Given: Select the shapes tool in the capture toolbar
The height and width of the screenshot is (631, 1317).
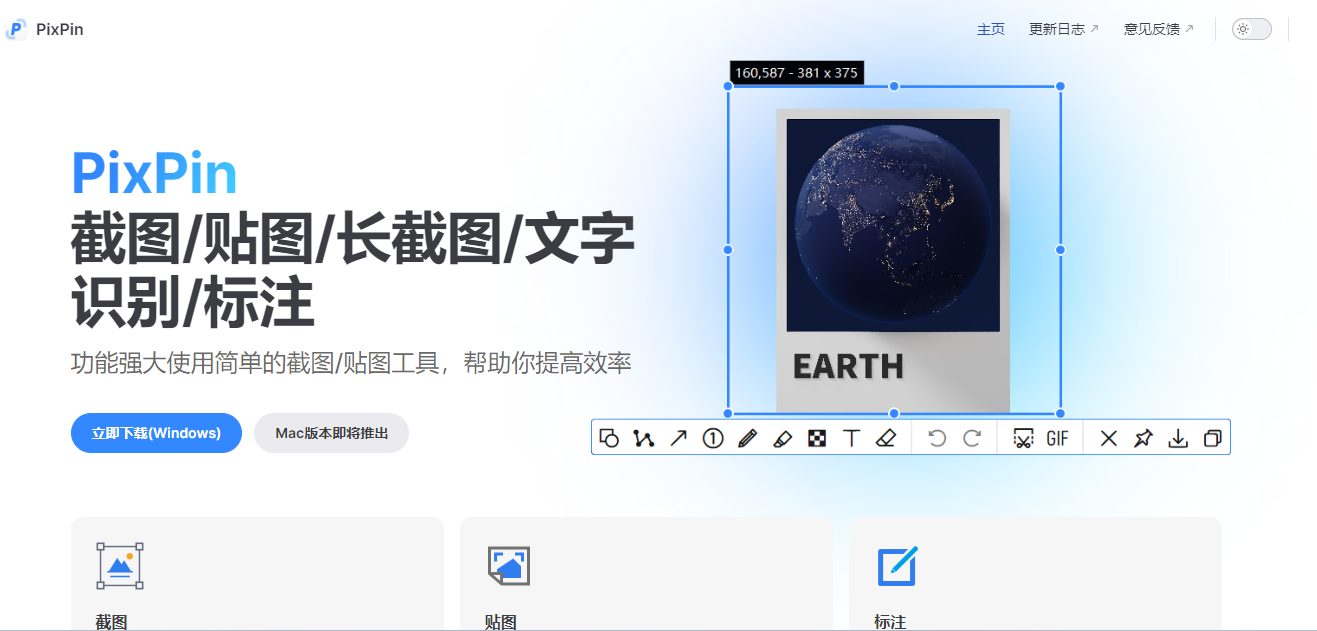Looking at the screenshot, I should [x=609, y=438].
